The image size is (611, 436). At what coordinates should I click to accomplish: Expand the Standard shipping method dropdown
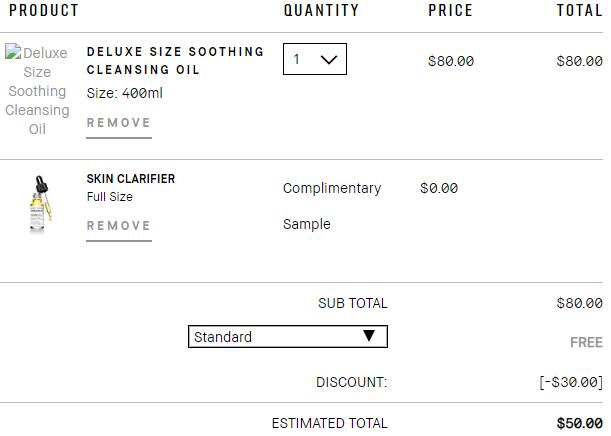287,337
